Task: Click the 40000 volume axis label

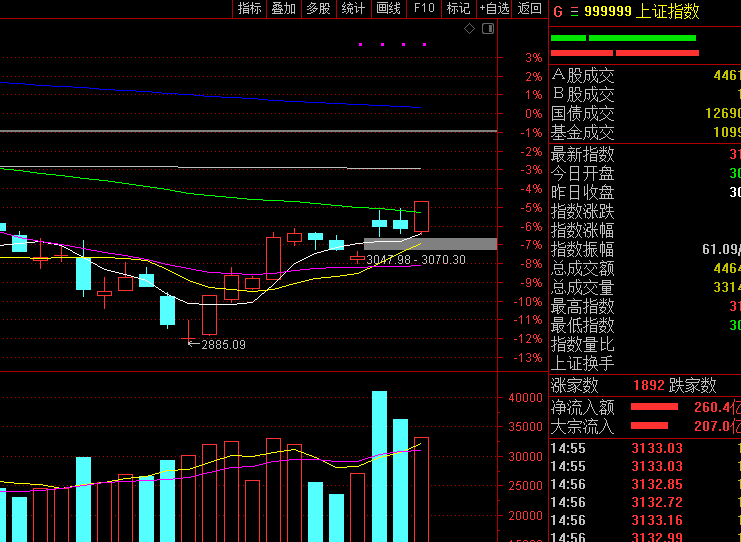Action: click(x=525, y=398)
